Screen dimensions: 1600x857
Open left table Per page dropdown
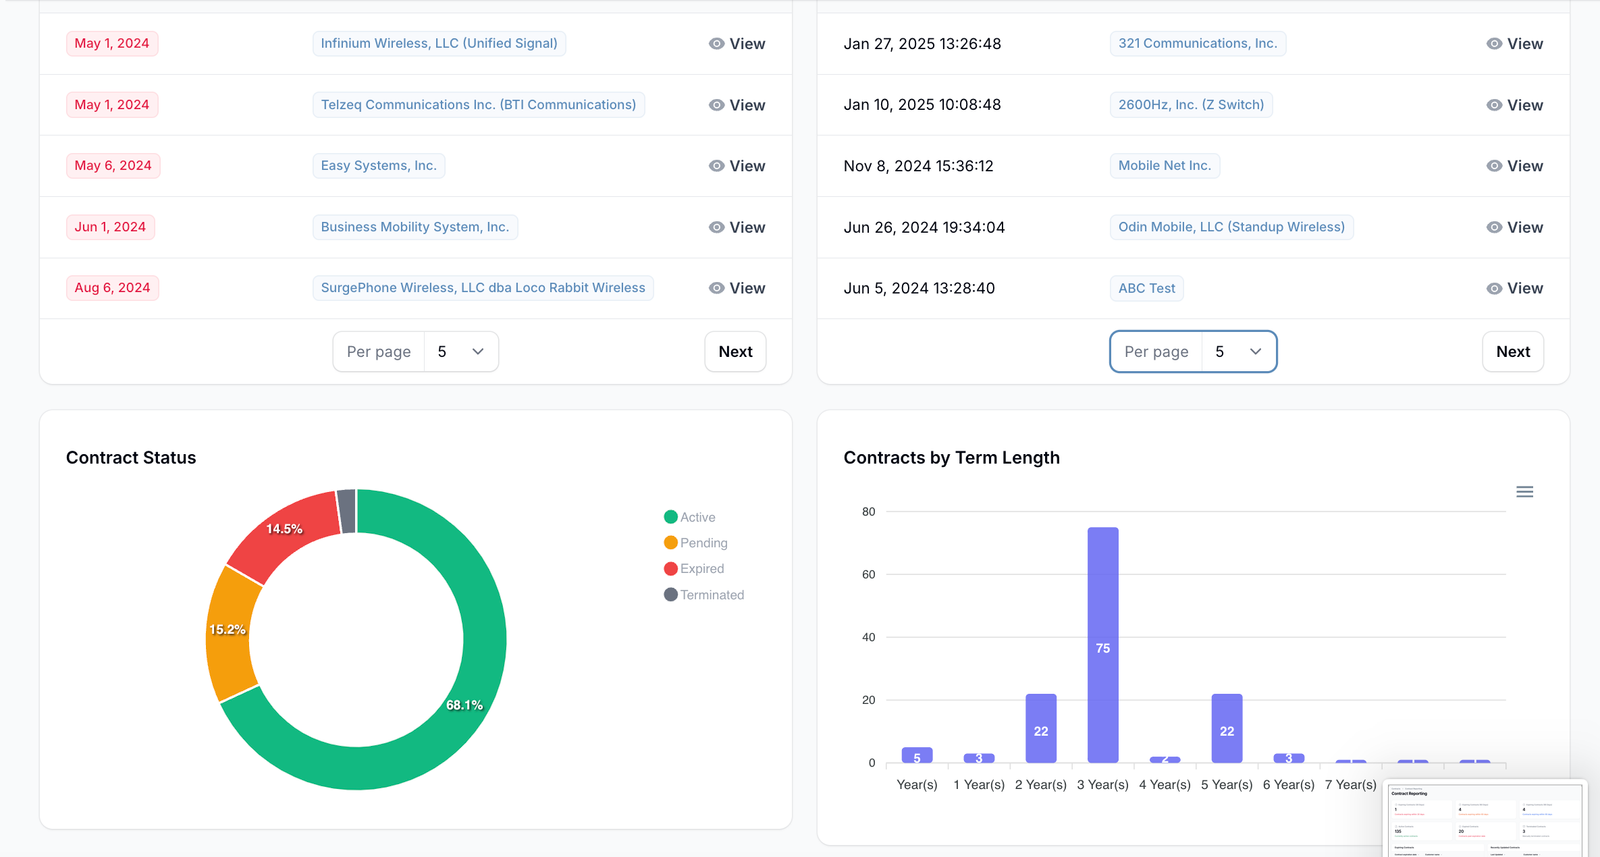click(x=461, y=352)
